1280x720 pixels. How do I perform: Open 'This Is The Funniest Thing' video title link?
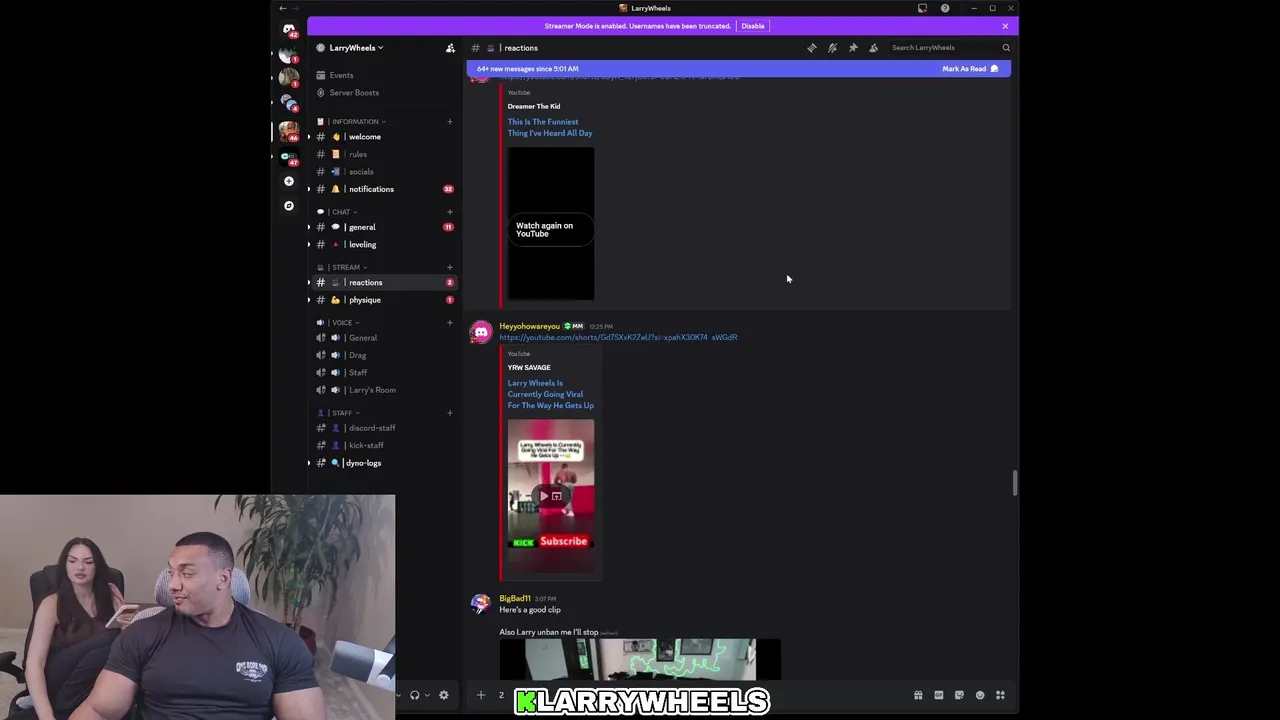tap(550, 127)
